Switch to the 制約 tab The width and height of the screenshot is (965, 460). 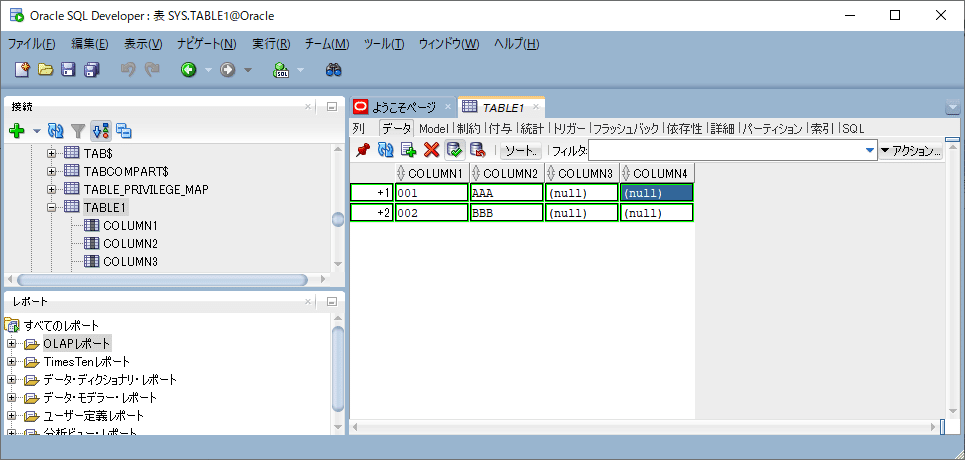[x=468, y=129]
